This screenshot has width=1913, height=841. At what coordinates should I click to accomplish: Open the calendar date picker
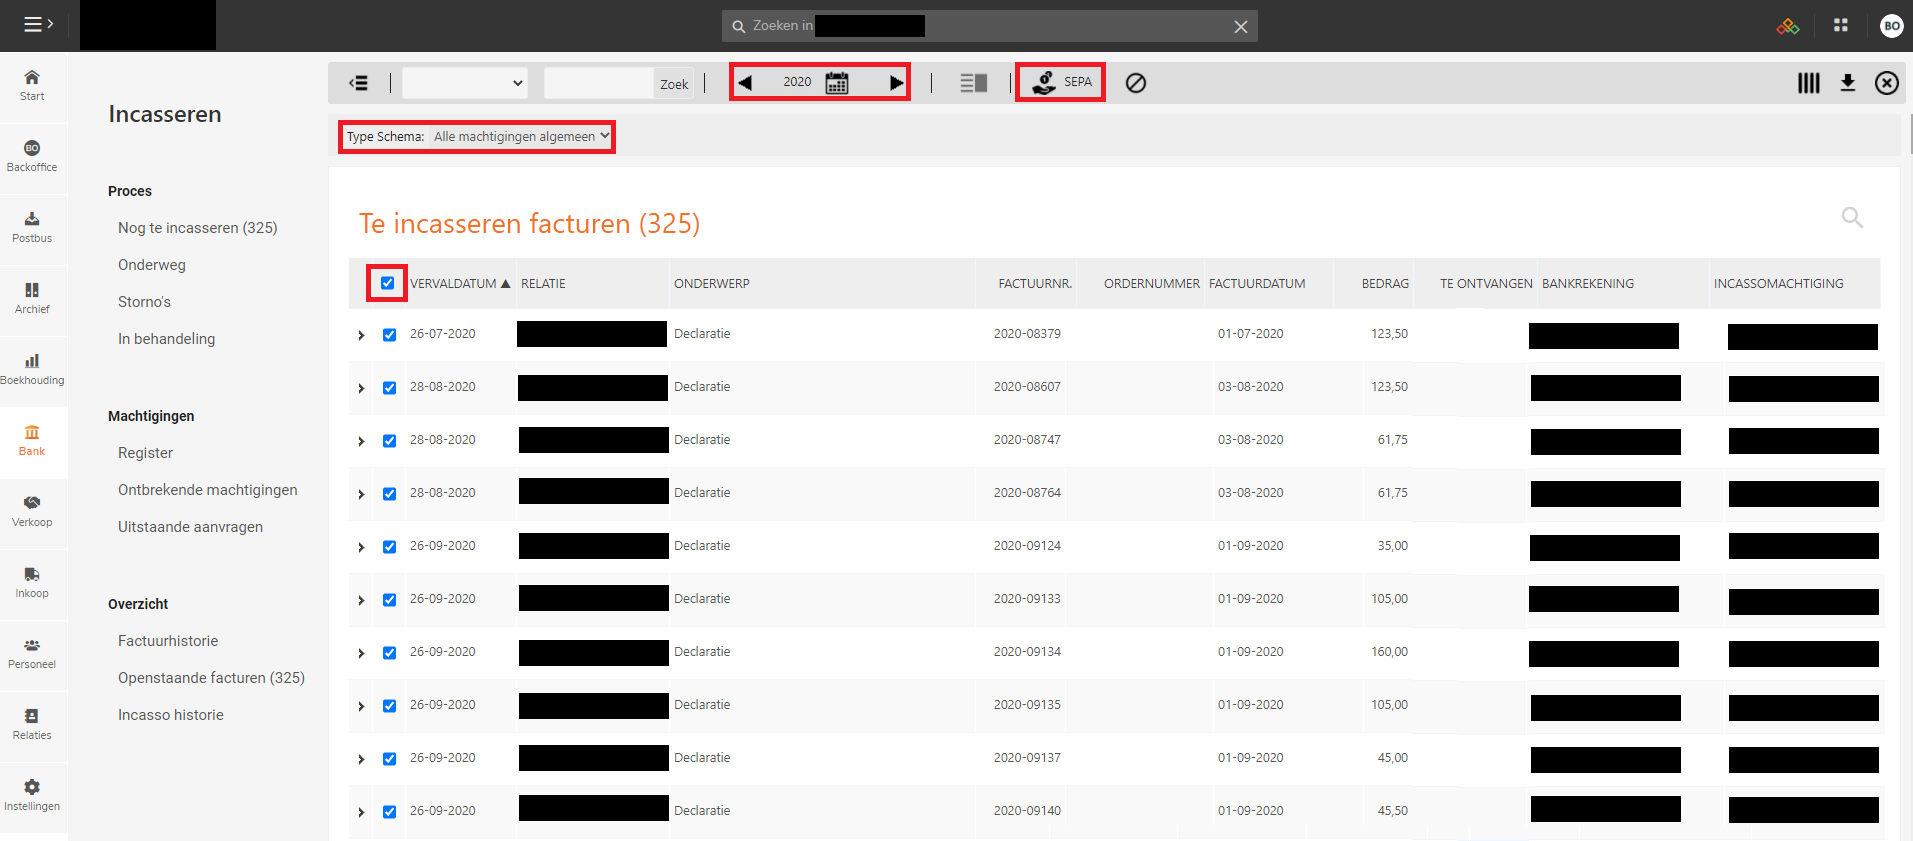837,82
